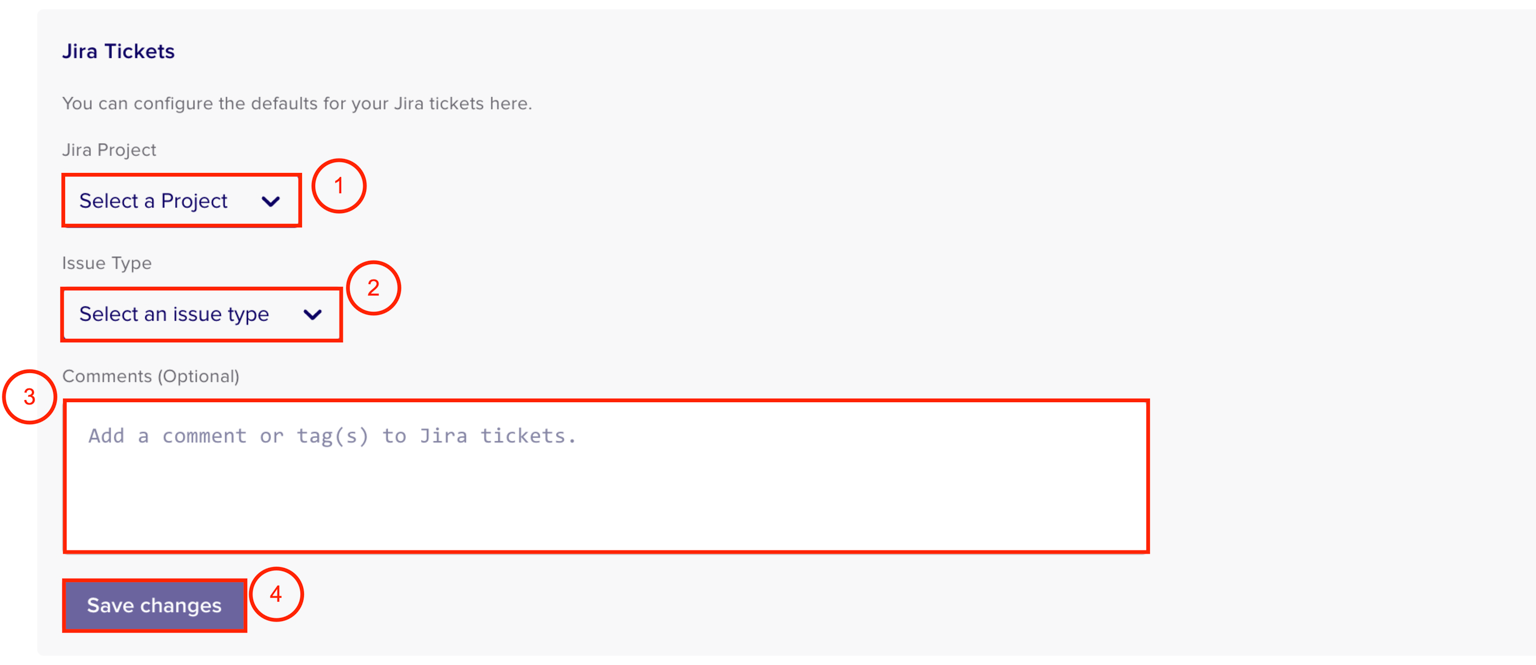Image resolution: width=1536 pixels, height=665 pixels.
Task: Click the chevron in the Issue Type dropdown
Action: pyautogui.click(x=312, y=314)
